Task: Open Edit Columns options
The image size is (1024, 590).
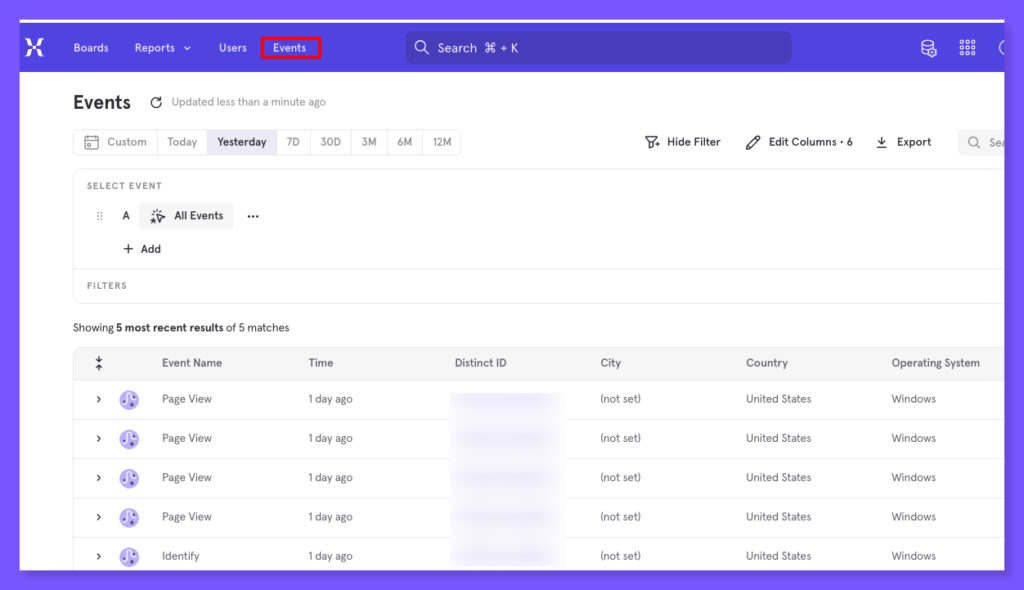Action: point(799,142)
